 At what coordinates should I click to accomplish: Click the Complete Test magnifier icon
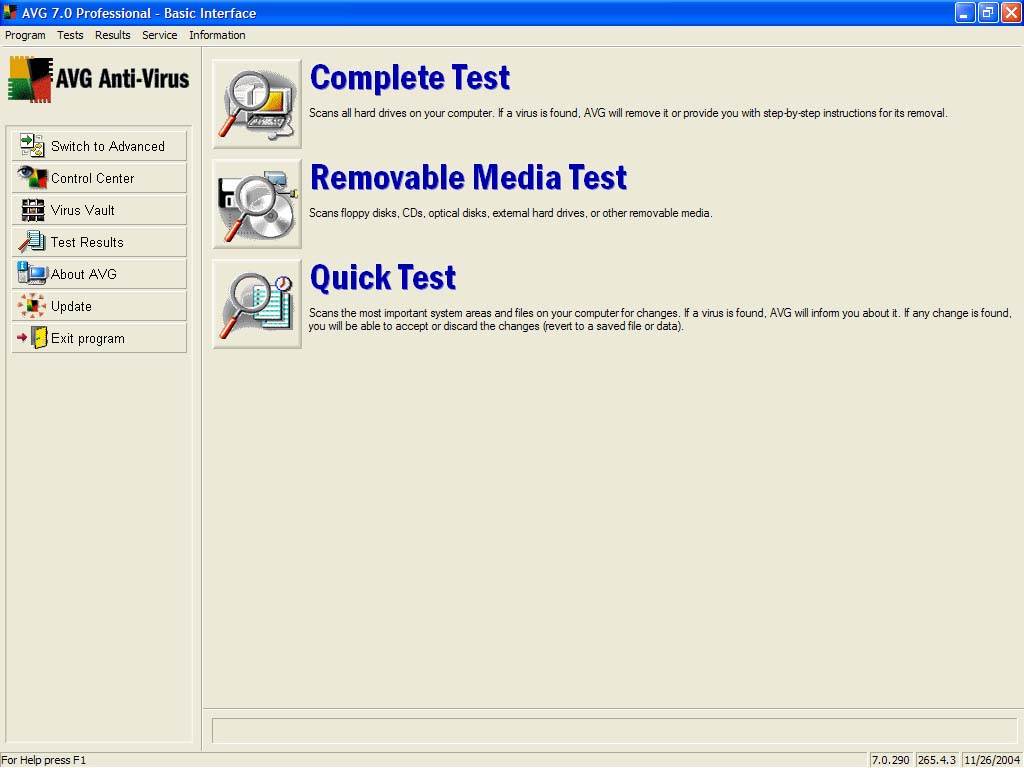[257, 104]
